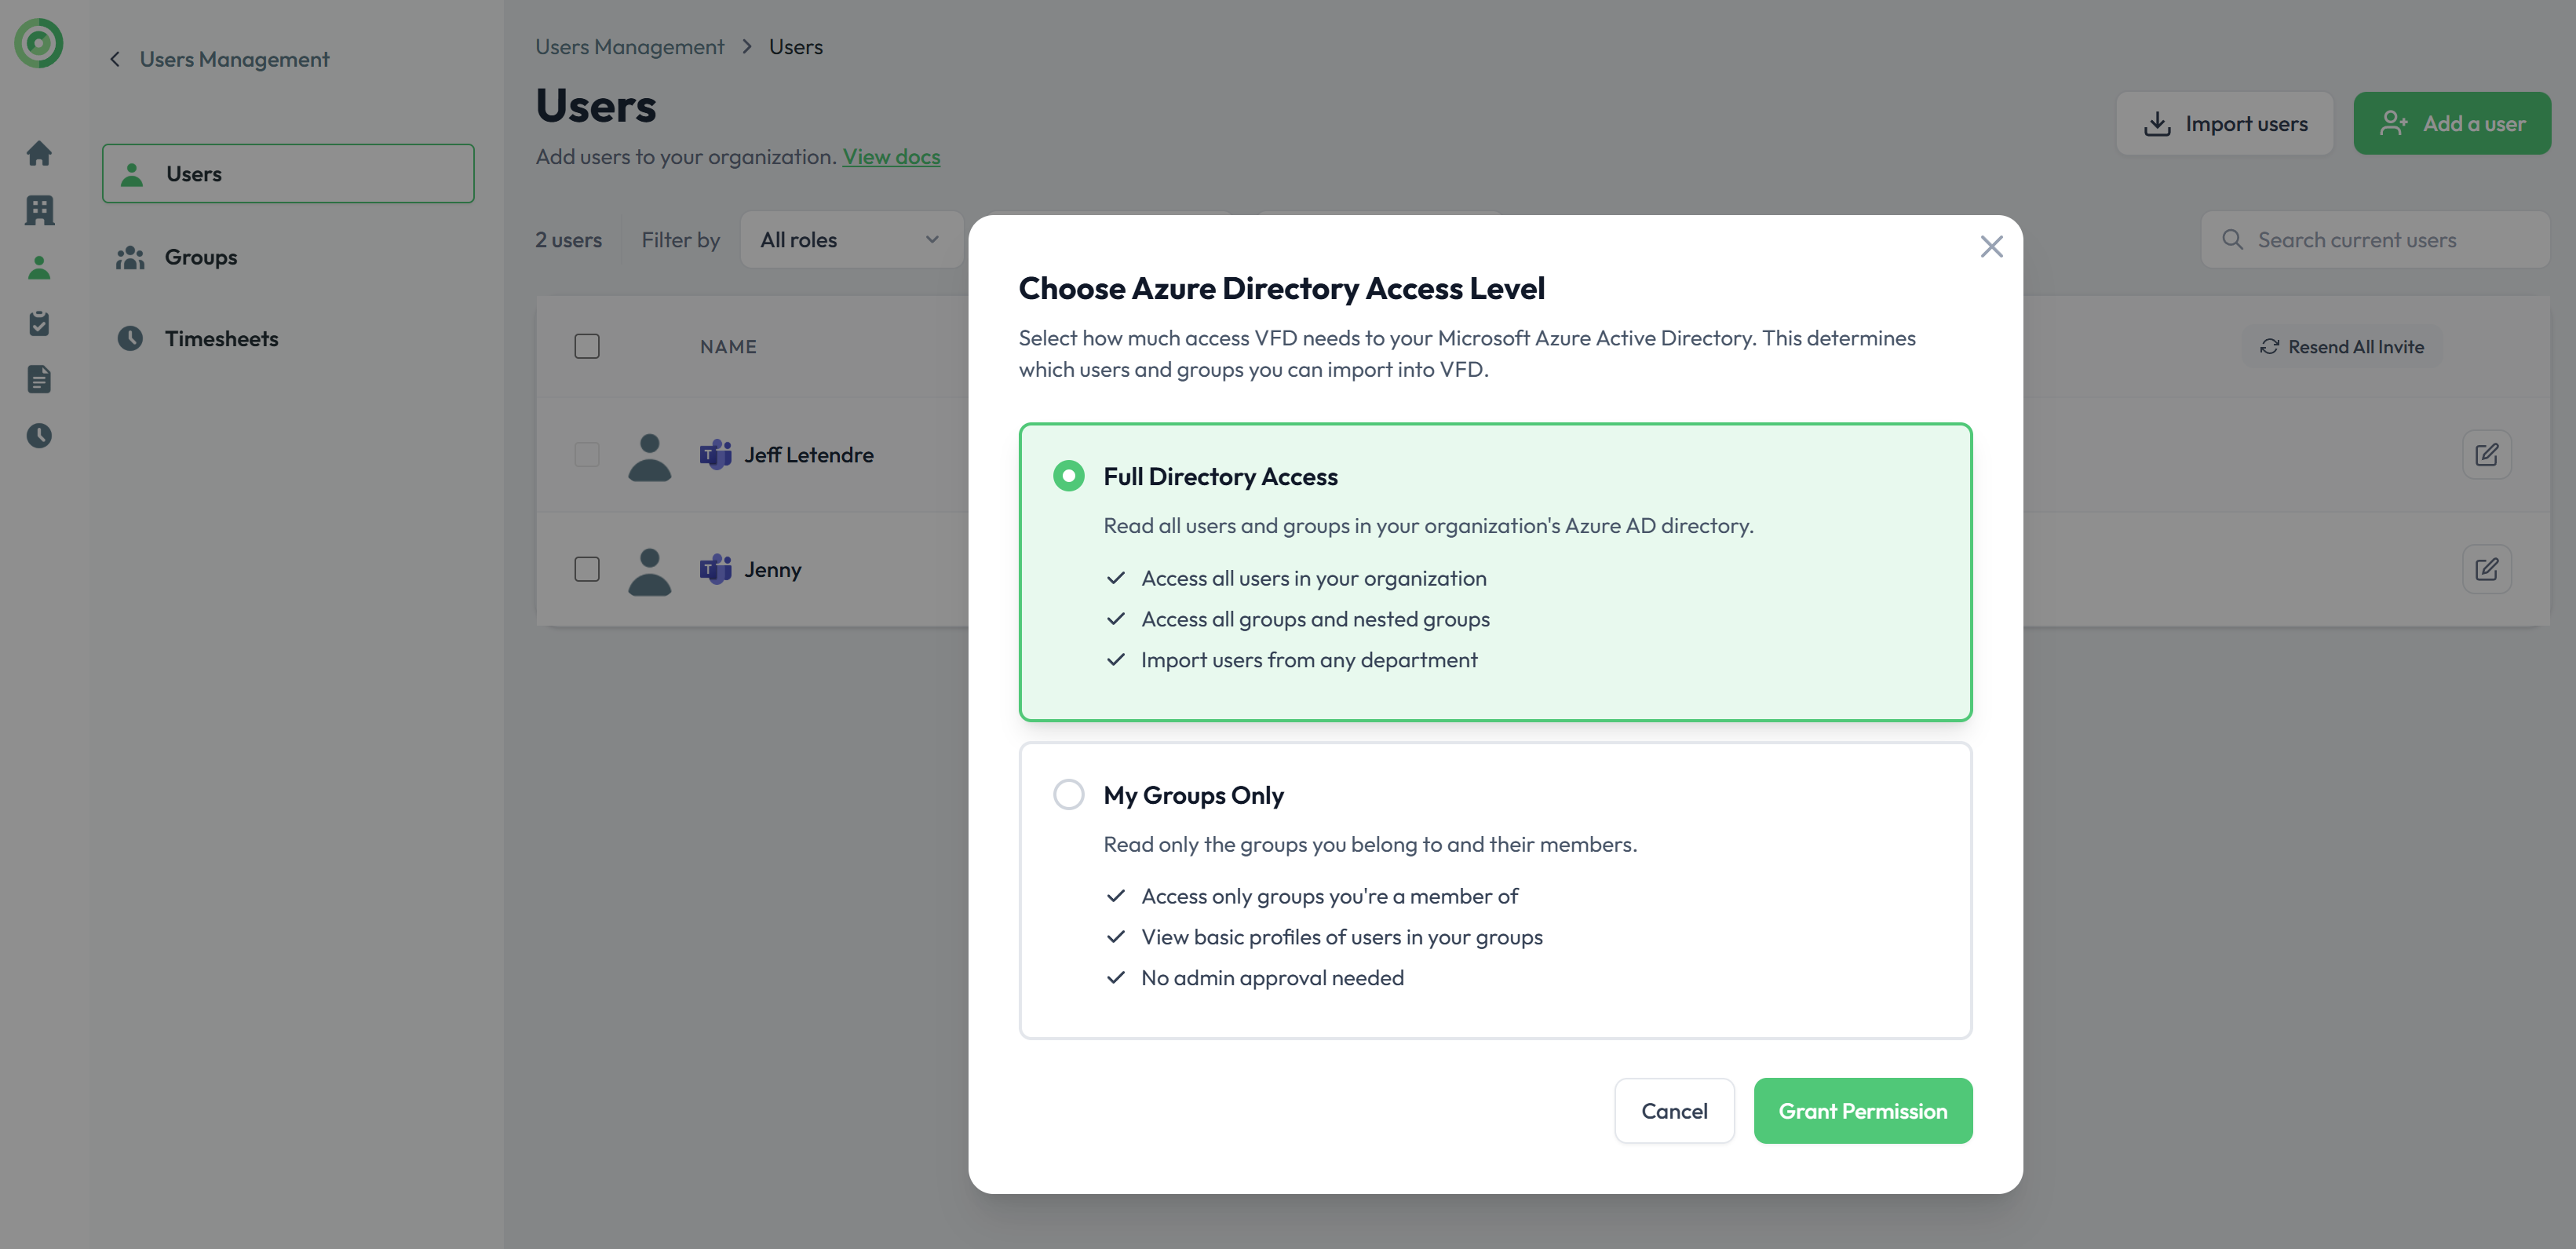Select My Groups Only radio option
Screen dimensions: 2576x1249
click(x=1068, y=795)
